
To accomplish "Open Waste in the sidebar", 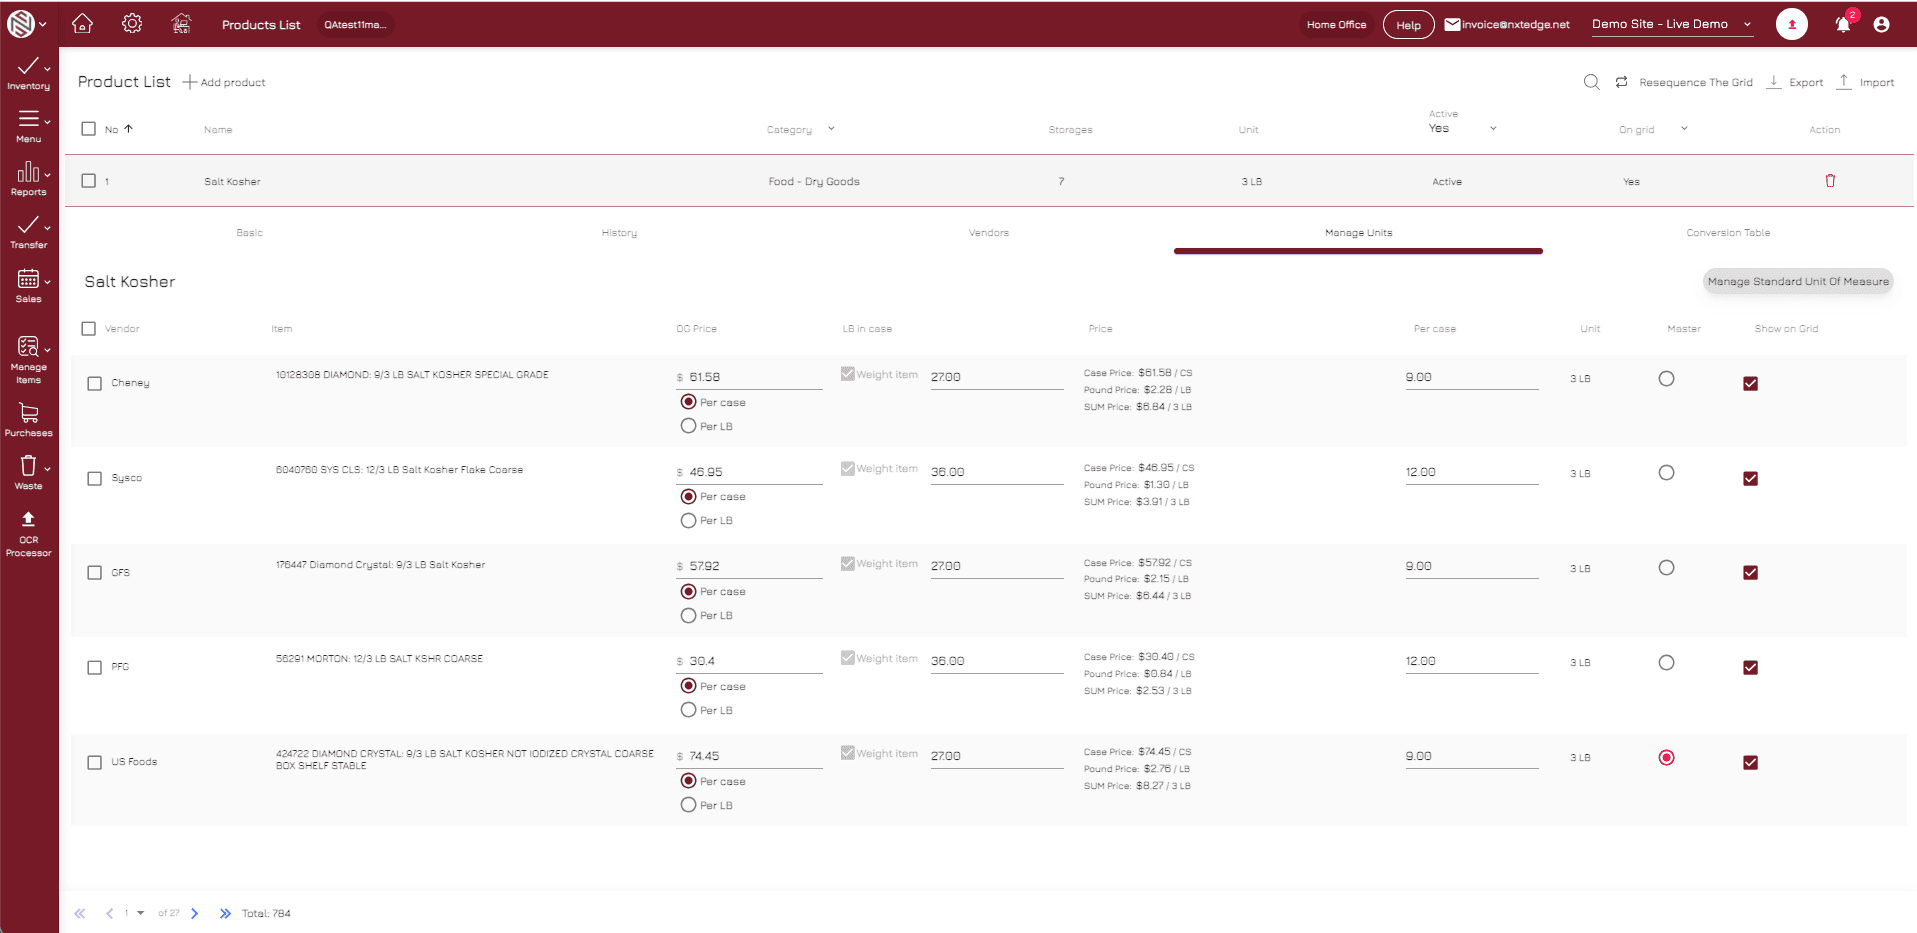I will (x=28, y=473).
